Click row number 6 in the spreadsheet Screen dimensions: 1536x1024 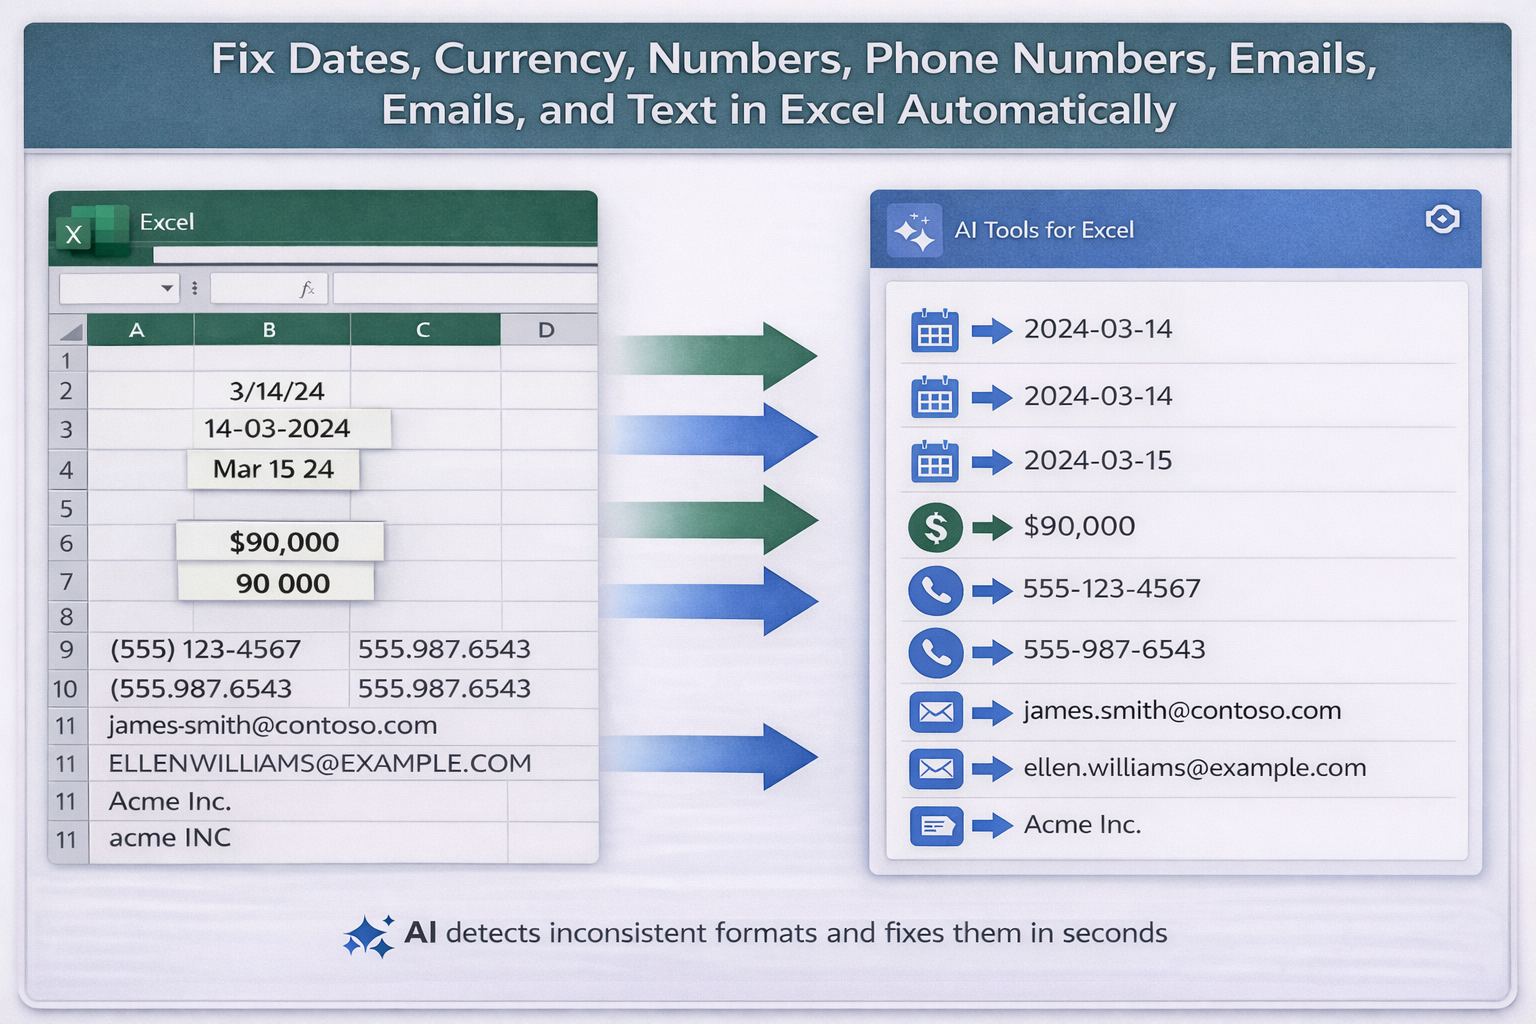(66, 543)
